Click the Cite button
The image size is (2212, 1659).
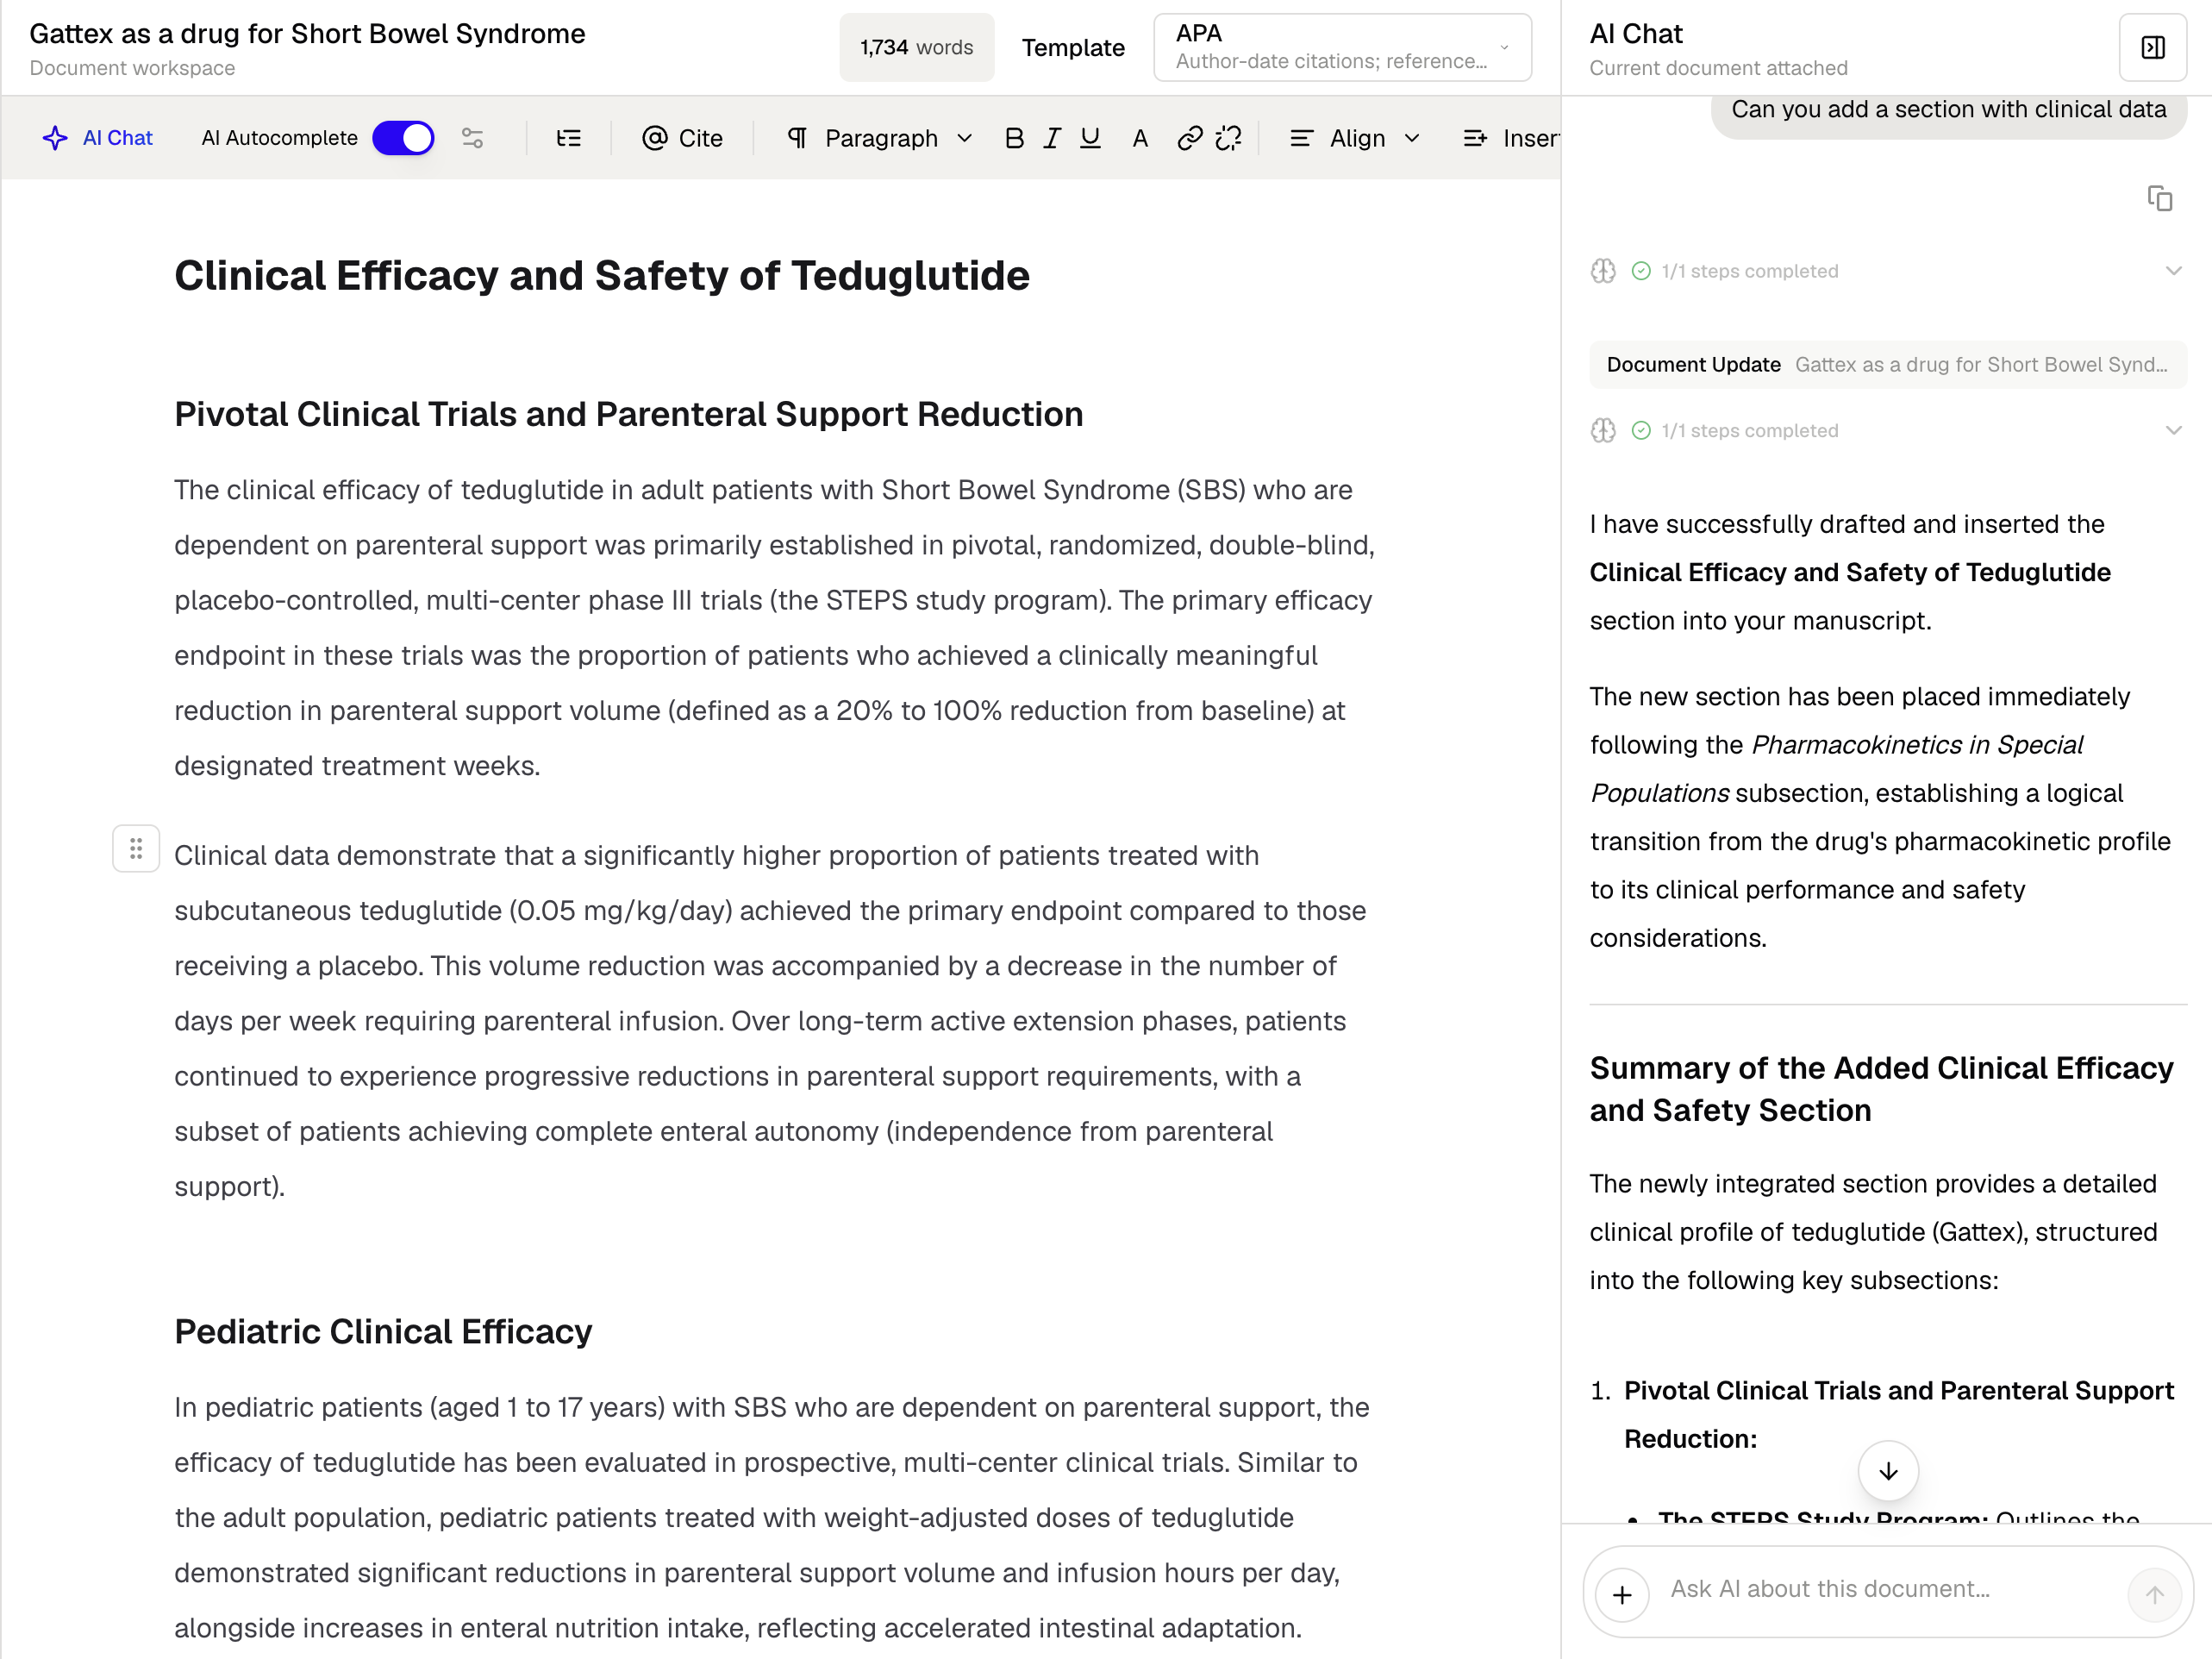point(682,138)
